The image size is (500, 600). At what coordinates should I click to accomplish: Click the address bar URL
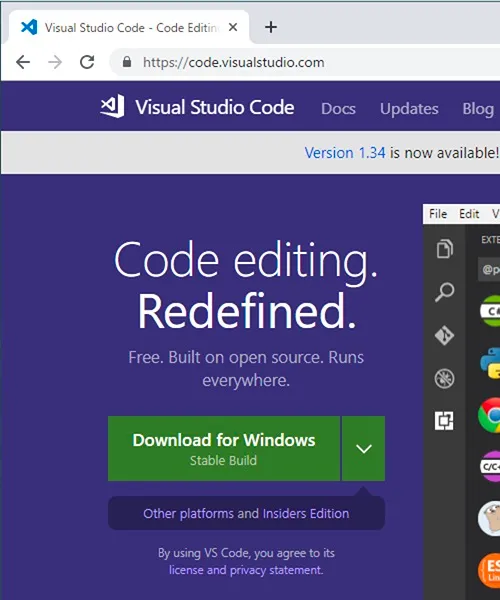click(x=234, y=62)
